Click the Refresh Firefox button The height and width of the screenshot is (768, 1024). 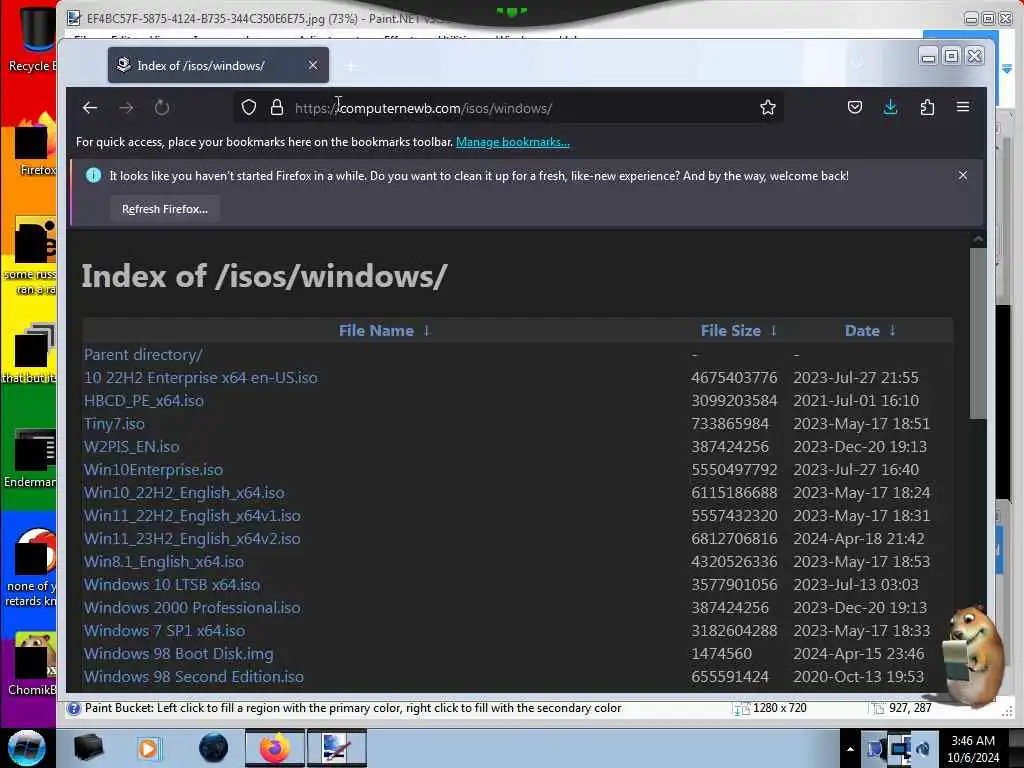tap(165, 209)
